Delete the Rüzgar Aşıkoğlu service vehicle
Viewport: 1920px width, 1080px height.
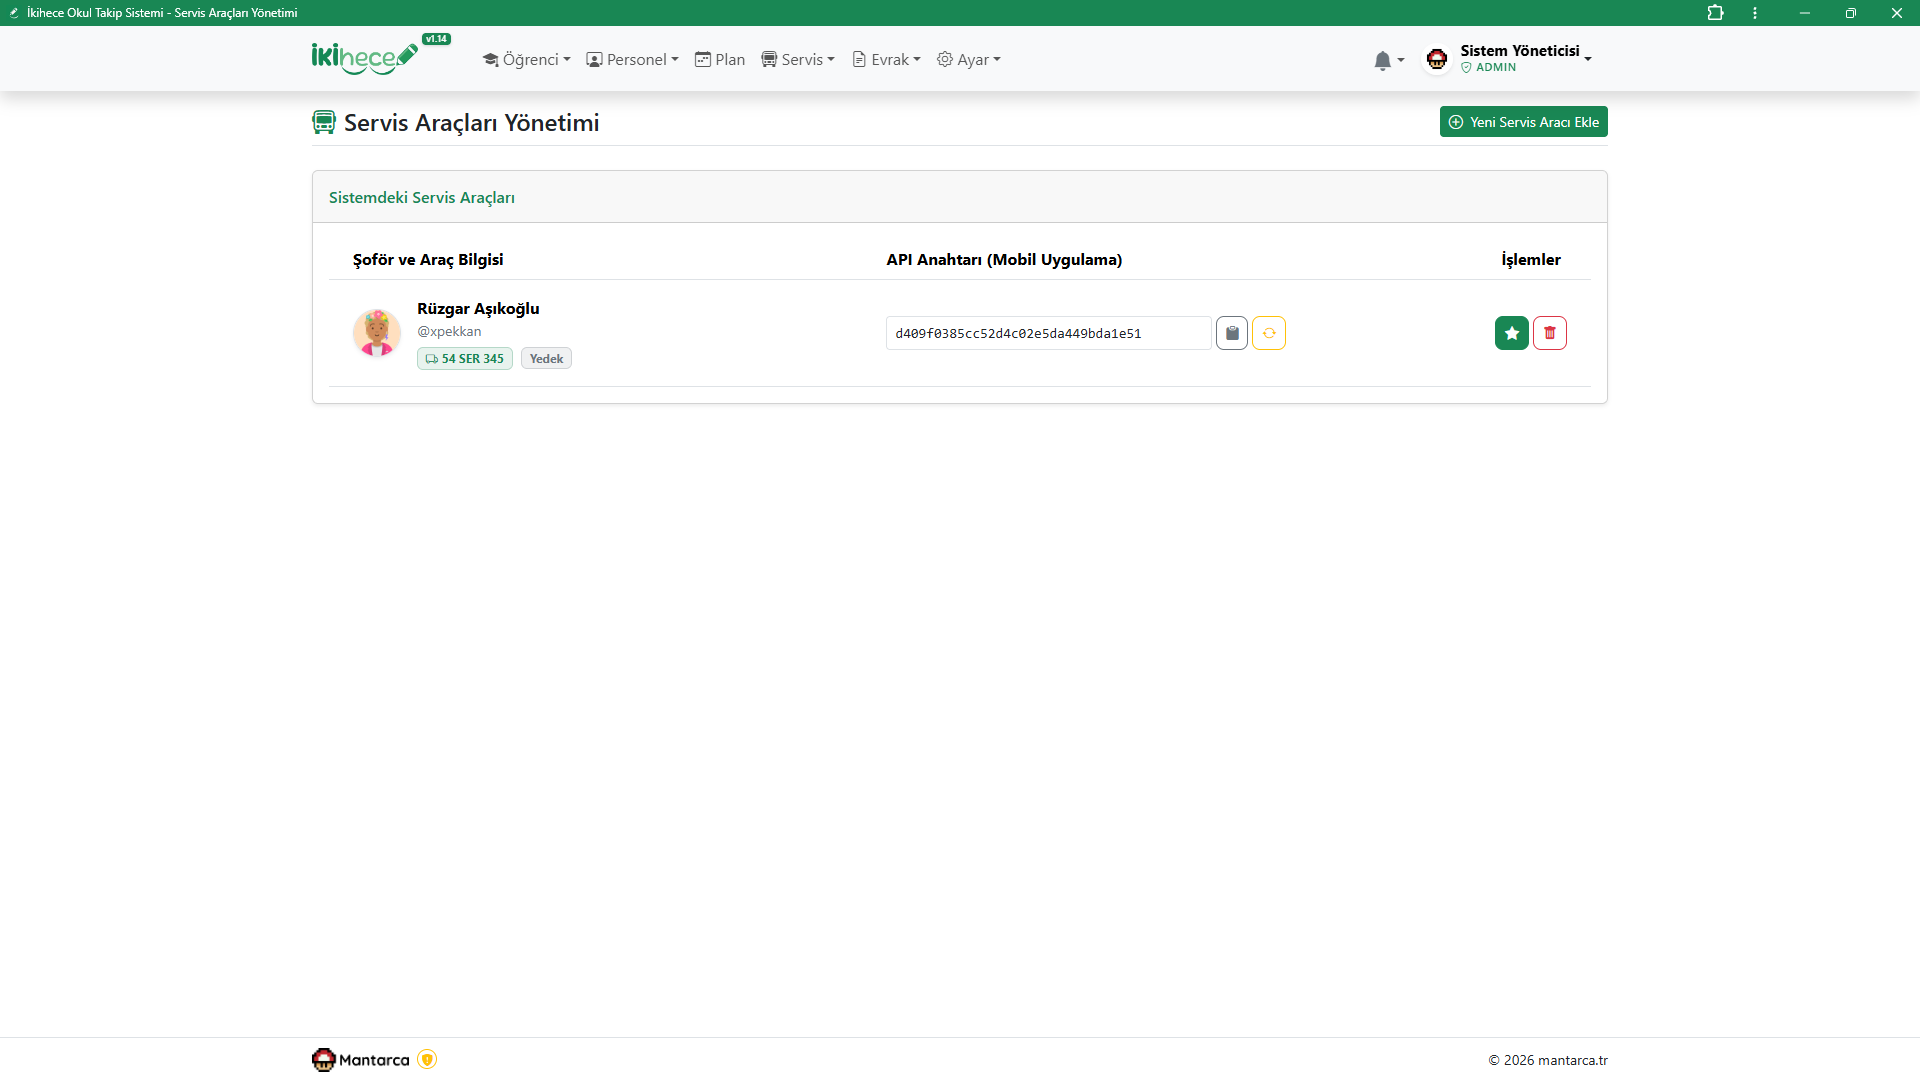[1550, 333]
